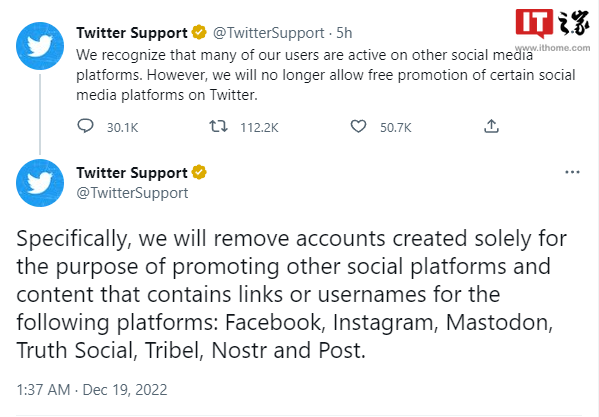599x417 pixels.
Task: Click Twitter Support name on first tweet
Action: point(132,33)
